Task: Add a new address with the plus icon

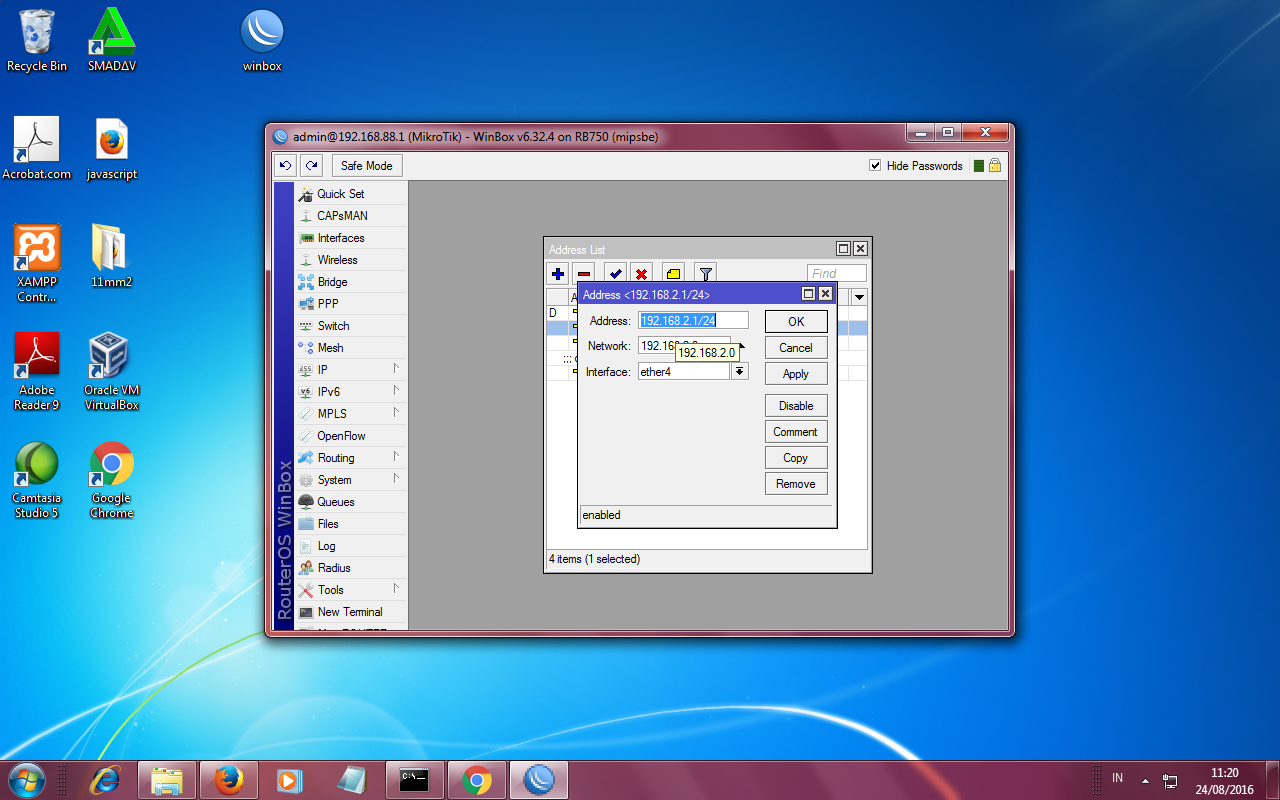Action: [x=558, y=273]
